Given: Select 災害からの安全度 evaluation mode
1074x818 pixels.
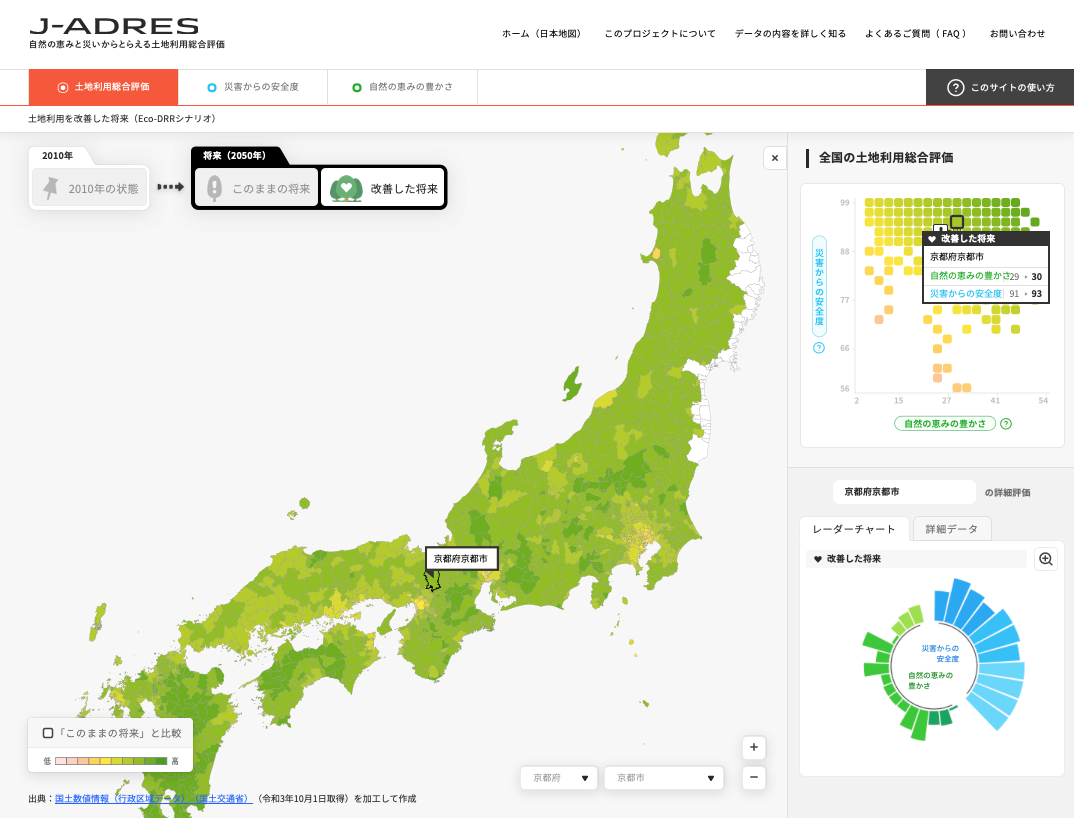Looking at the screenshot, I should tap(253, 88).
